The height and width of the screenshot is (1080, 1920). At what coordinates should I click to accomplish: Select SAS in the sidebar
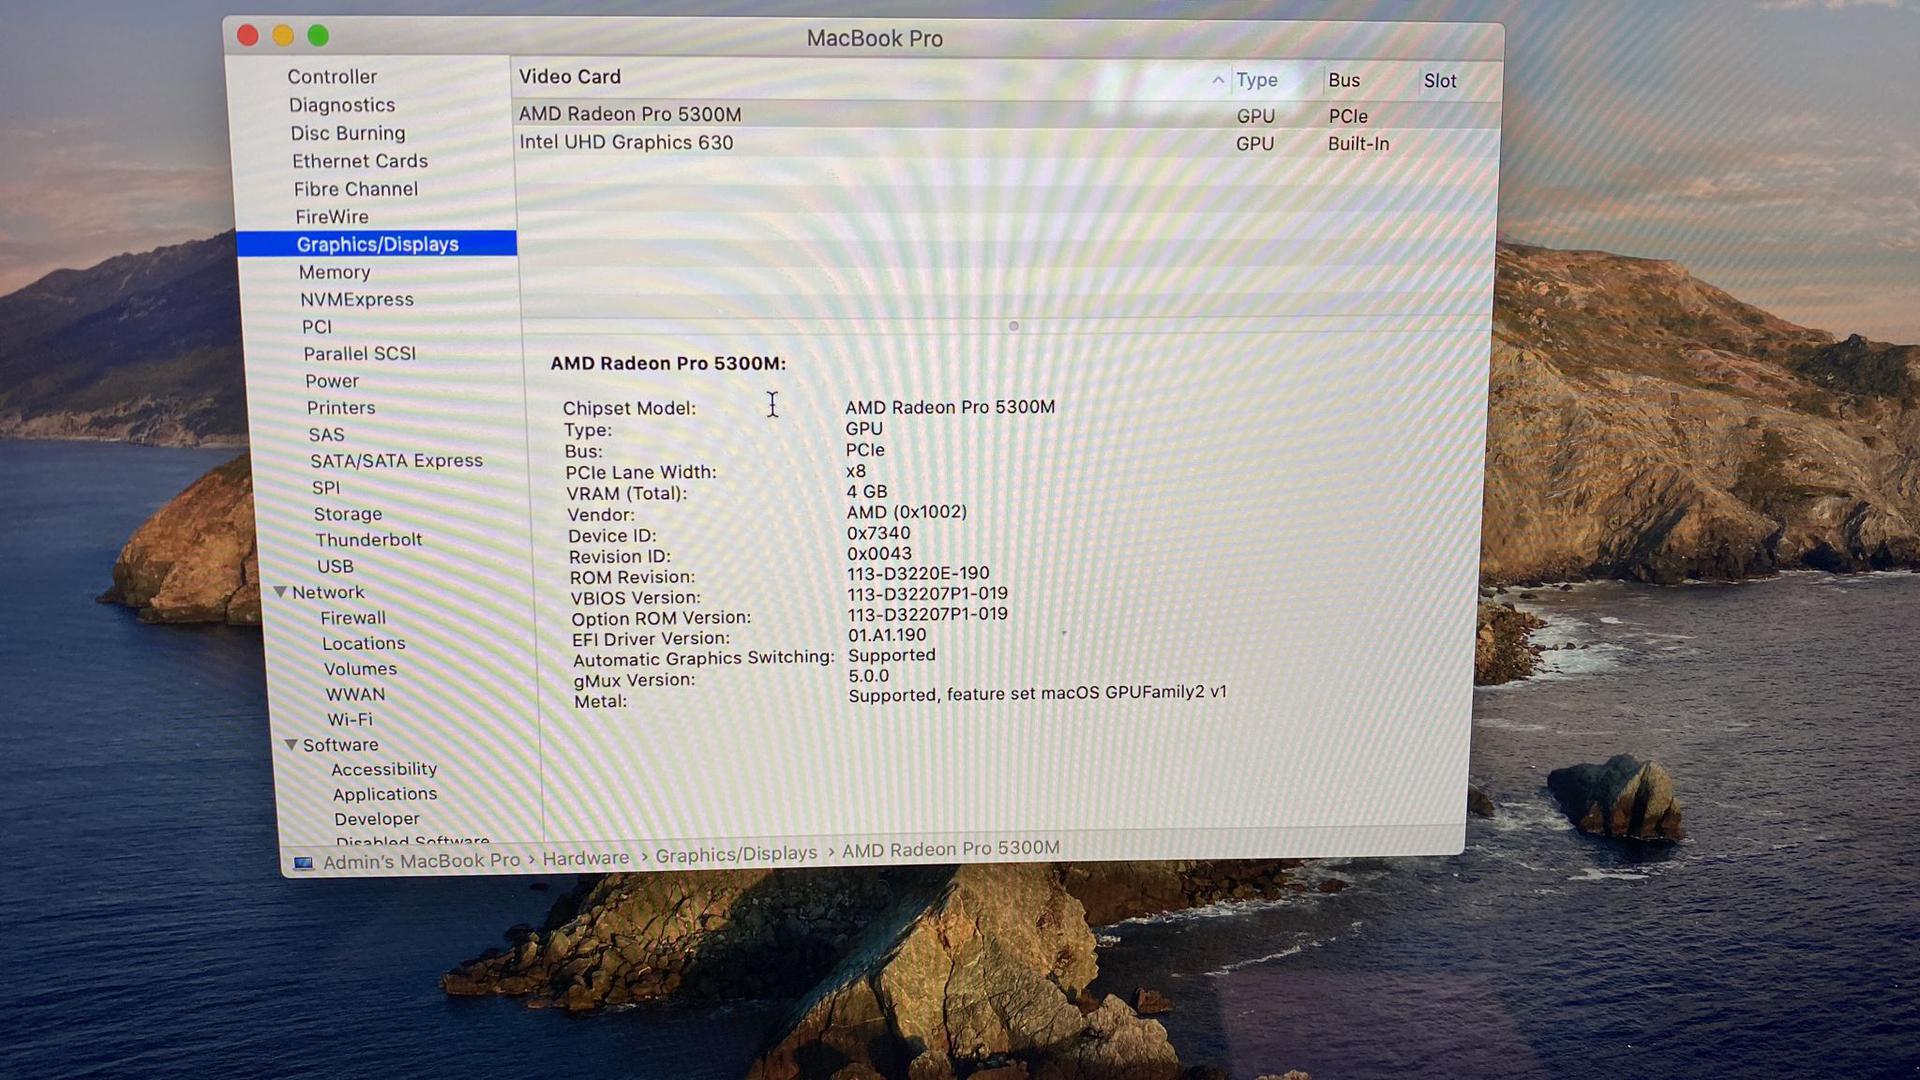tap(326, 435)
